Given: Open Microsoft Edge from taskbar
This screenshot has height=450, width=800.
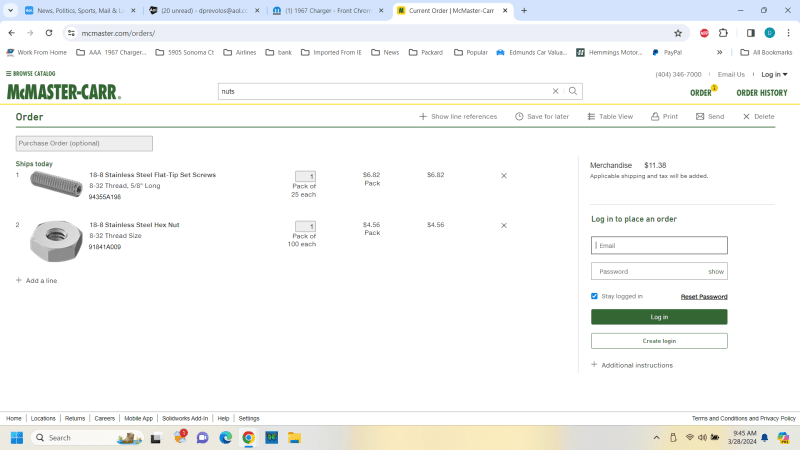Looking at the screenshot, I should pos(226,438).
